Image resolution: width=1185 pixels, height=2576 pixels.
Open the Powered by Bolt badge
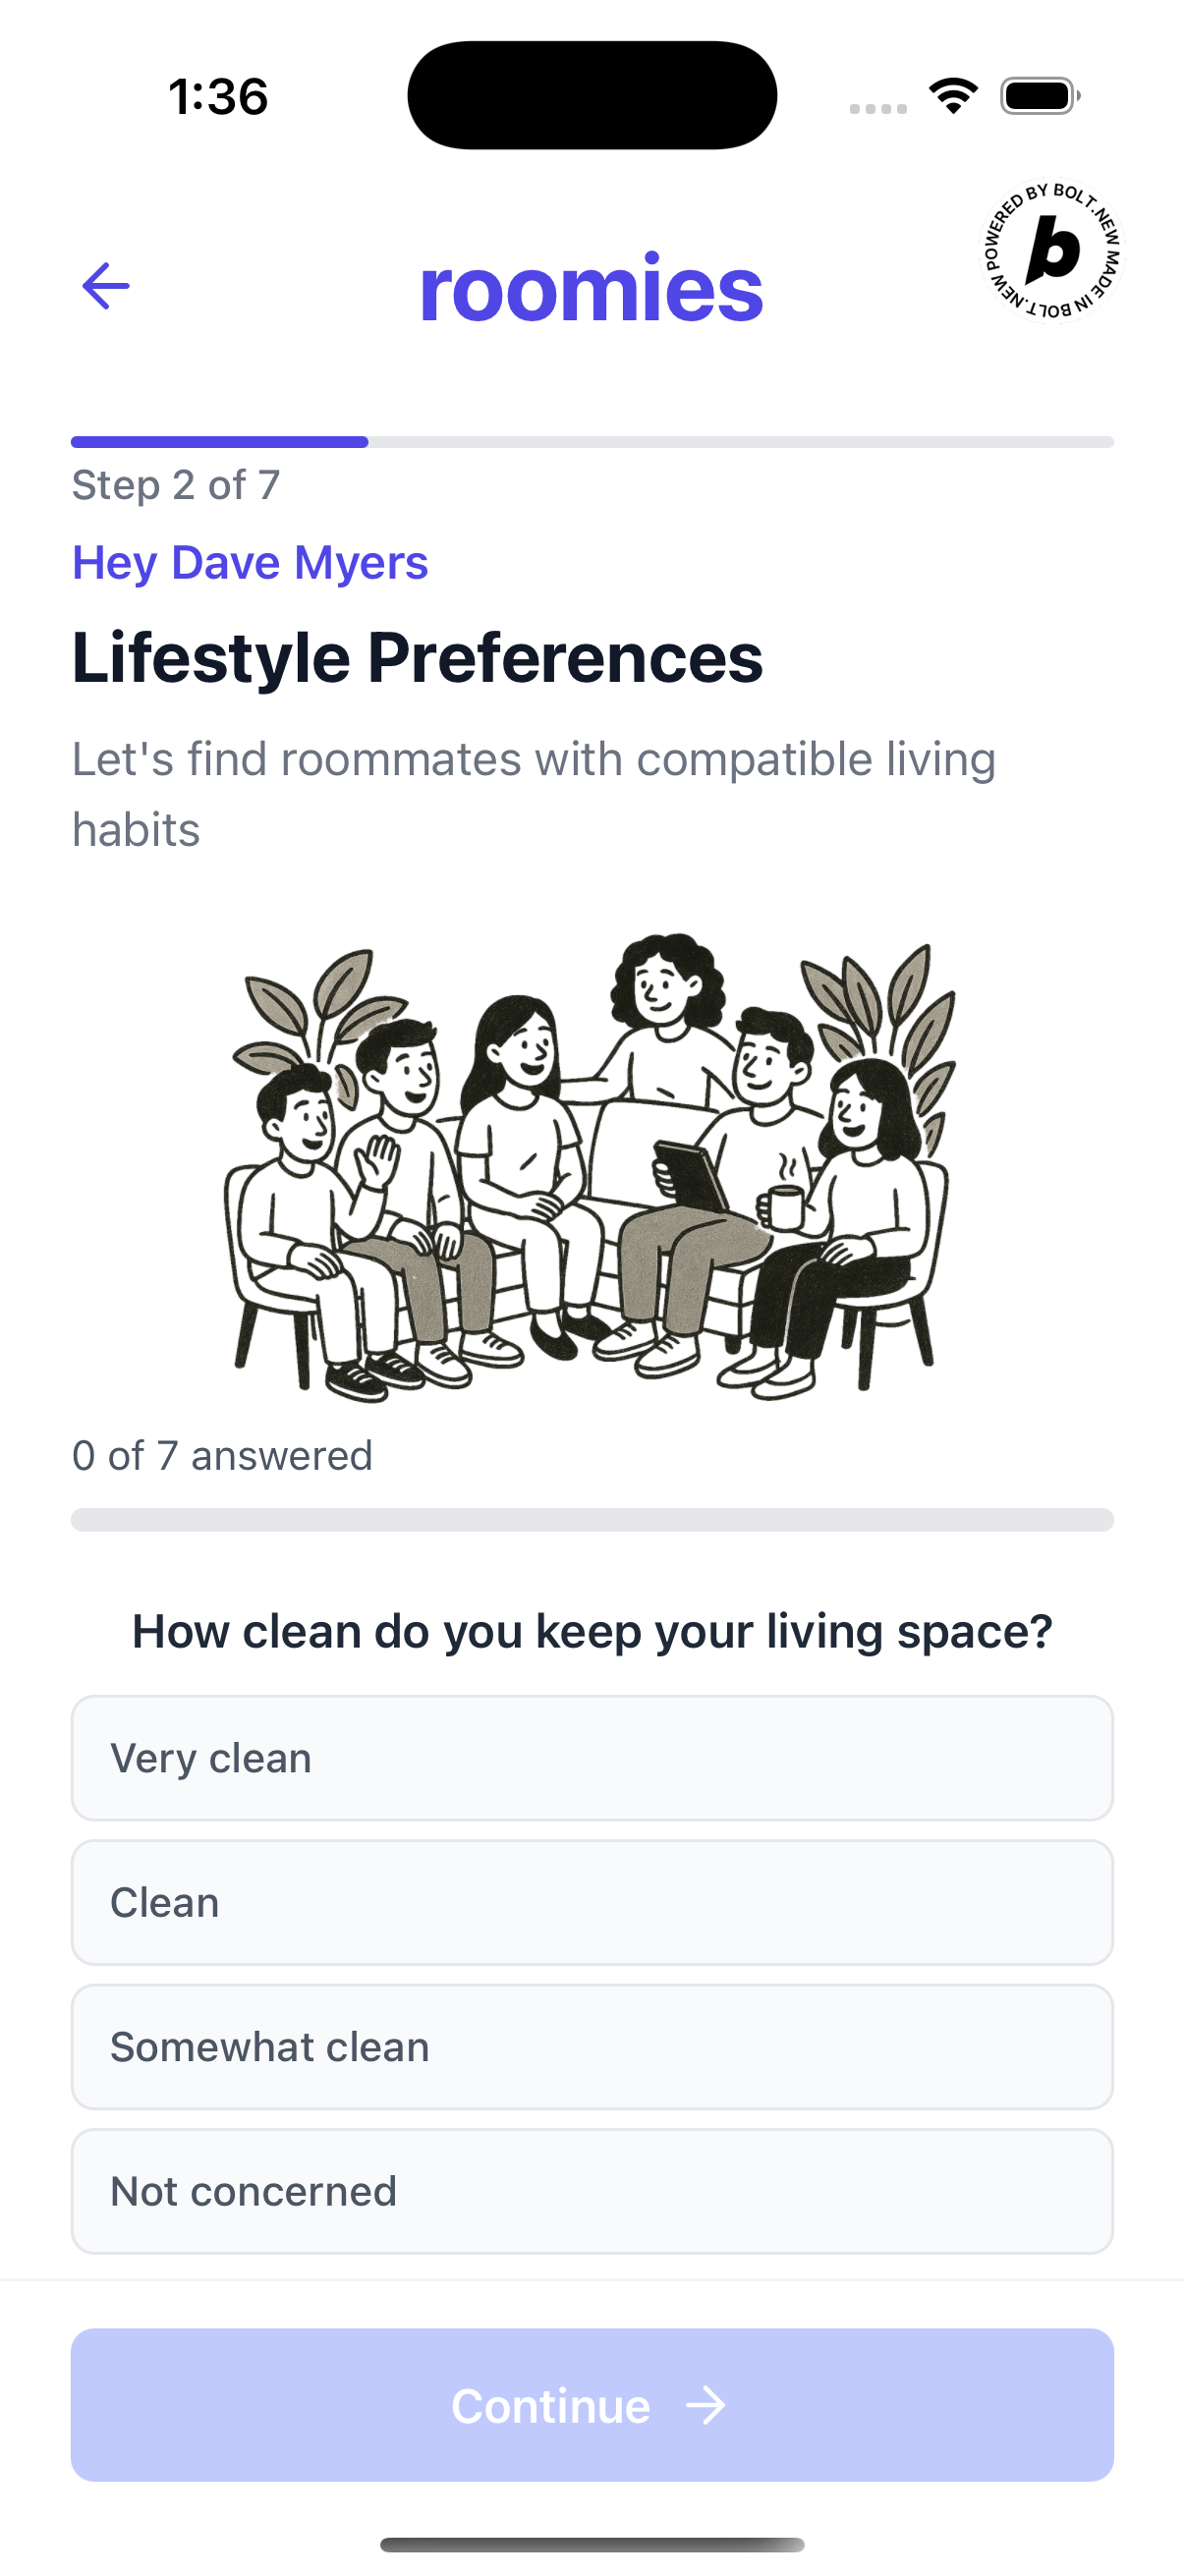coord(1051,251)
